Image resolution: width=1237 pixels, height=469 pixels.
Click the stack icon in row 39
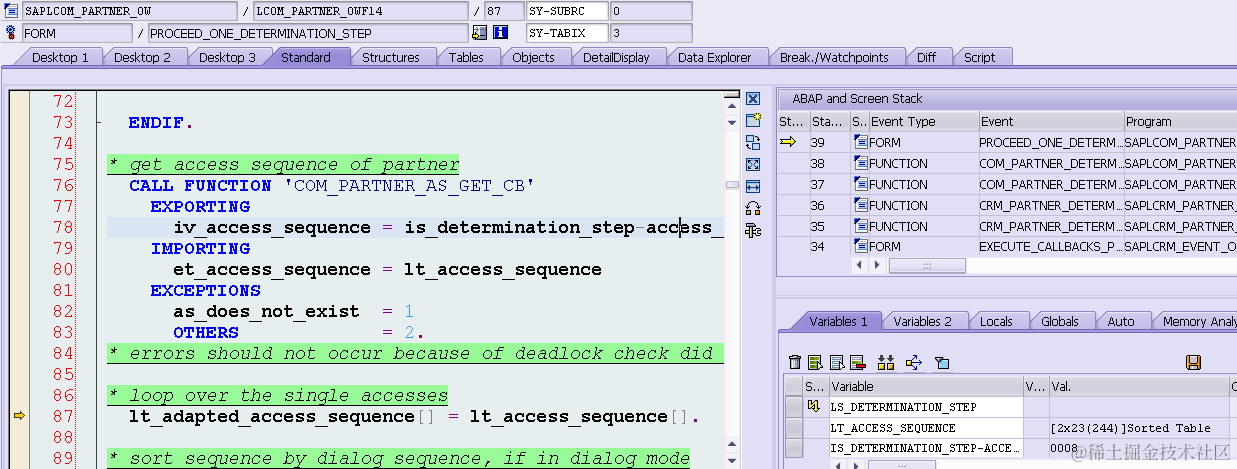coord(860,142)
